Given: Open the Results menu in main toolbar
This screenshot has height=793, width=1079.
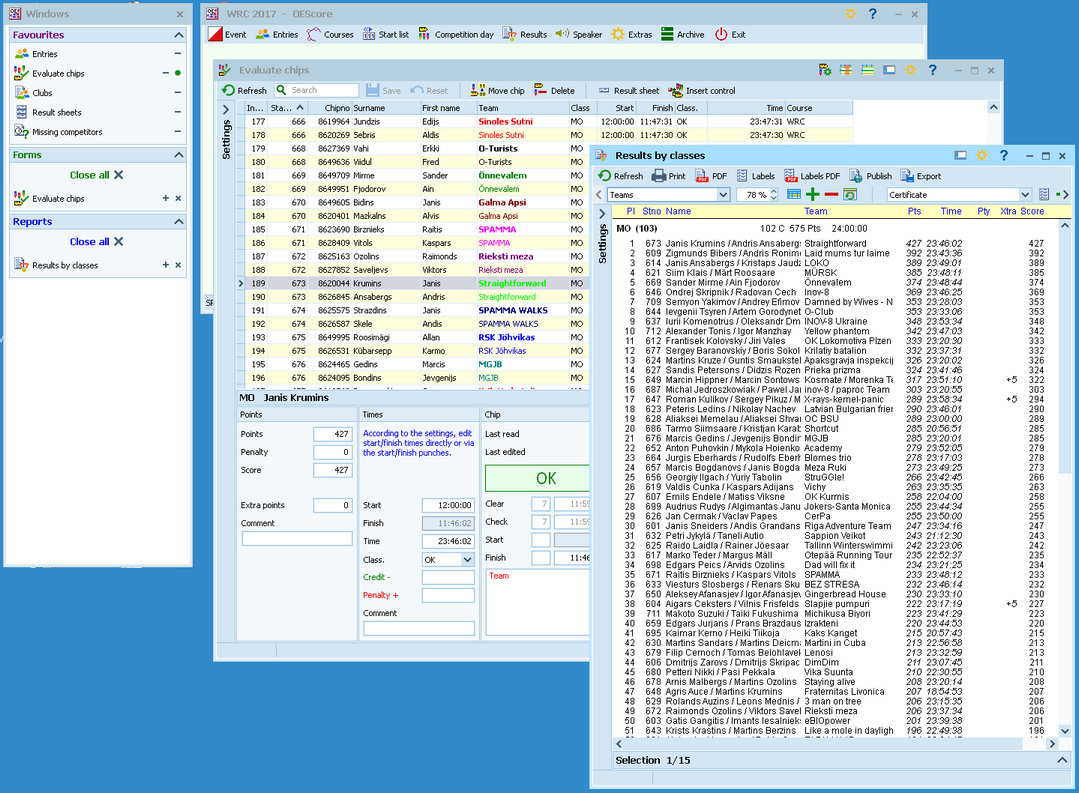Looking at the screenshot, I should click(524, 34).
